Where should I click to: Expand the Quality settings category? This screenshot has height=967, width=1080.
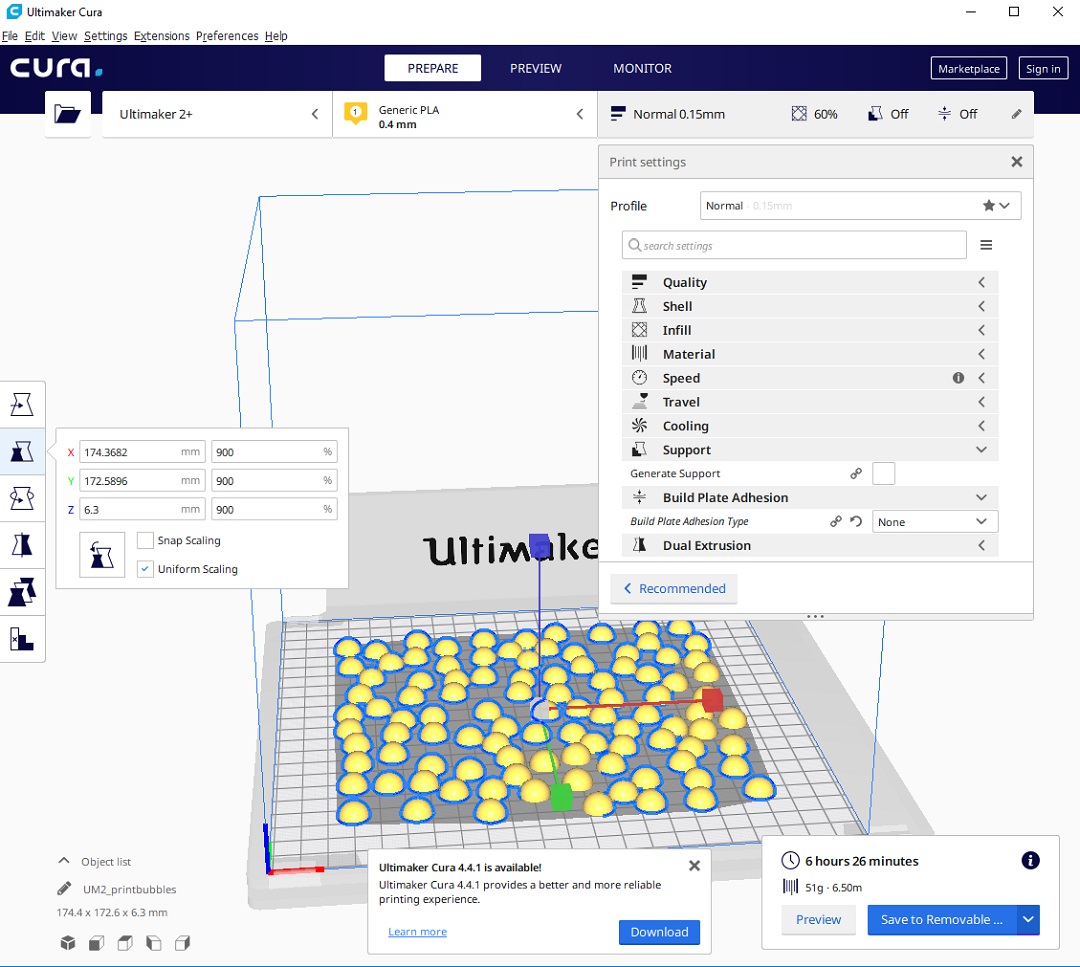pyautogui.click(x=810, y=282)
